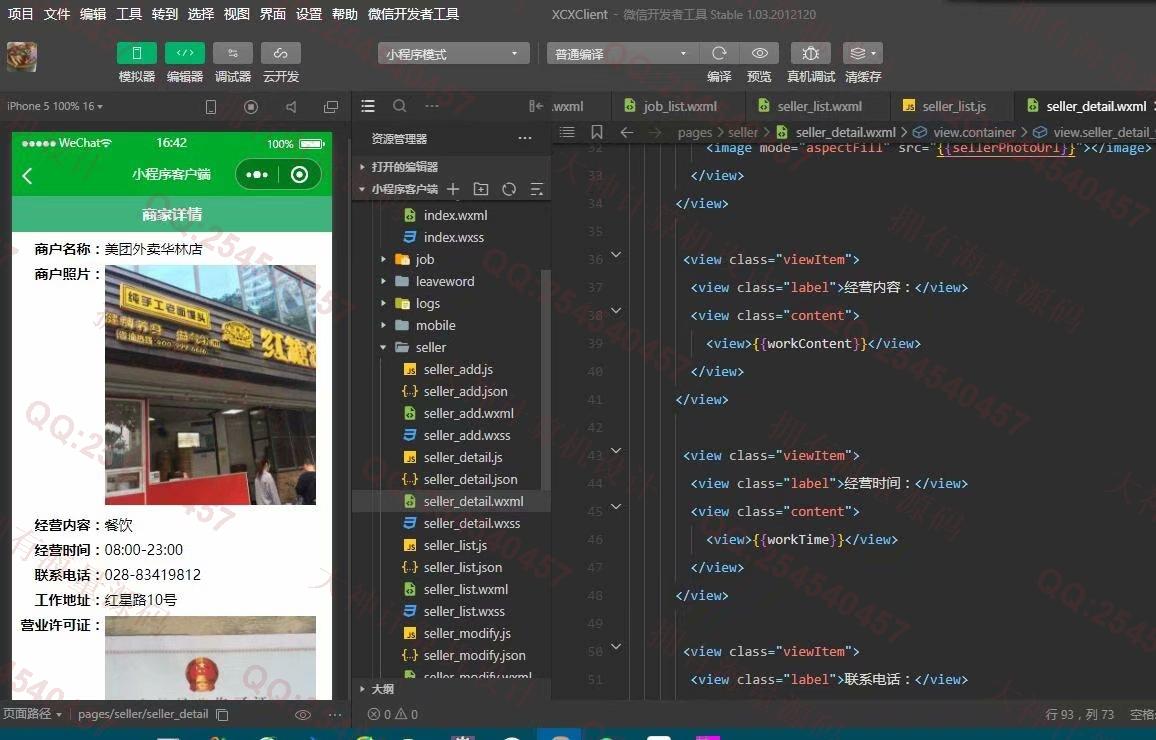
Task: Click the search icon in the sidebar
Action: pyautogui.click(x=400, y=106)
